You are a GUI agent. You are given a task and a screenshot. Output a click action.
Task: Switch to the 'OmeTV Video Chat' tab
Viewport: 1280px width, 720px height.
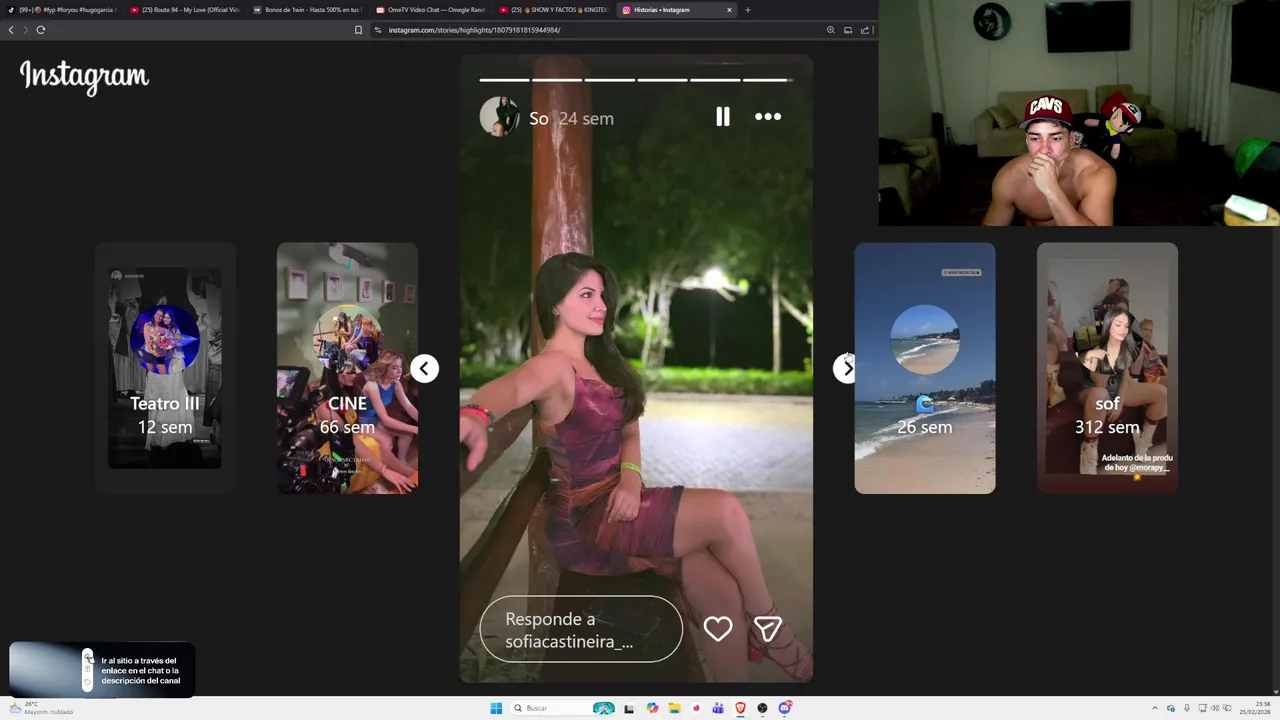click(x=432, y=10)
